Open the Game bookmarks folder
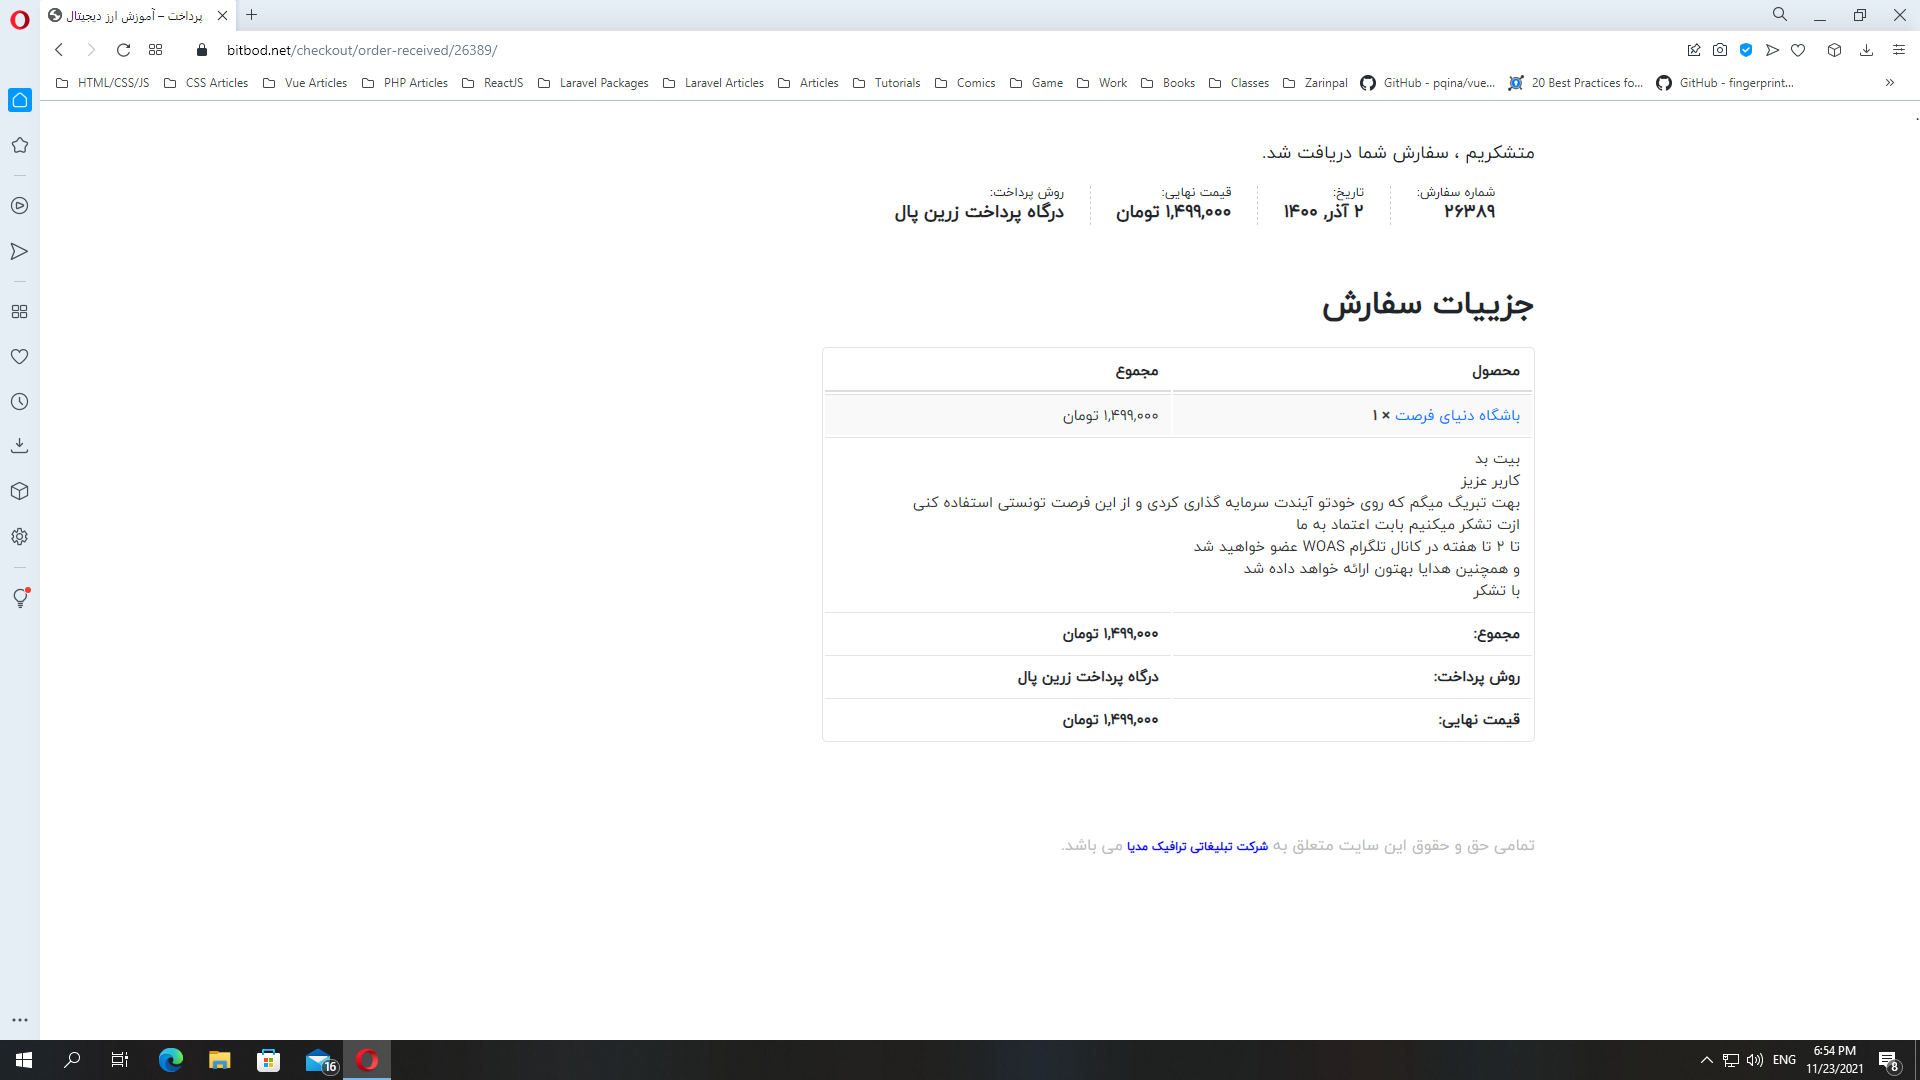The height and width of the screenshot is (1080, 1920). [x=1036, y=83]
